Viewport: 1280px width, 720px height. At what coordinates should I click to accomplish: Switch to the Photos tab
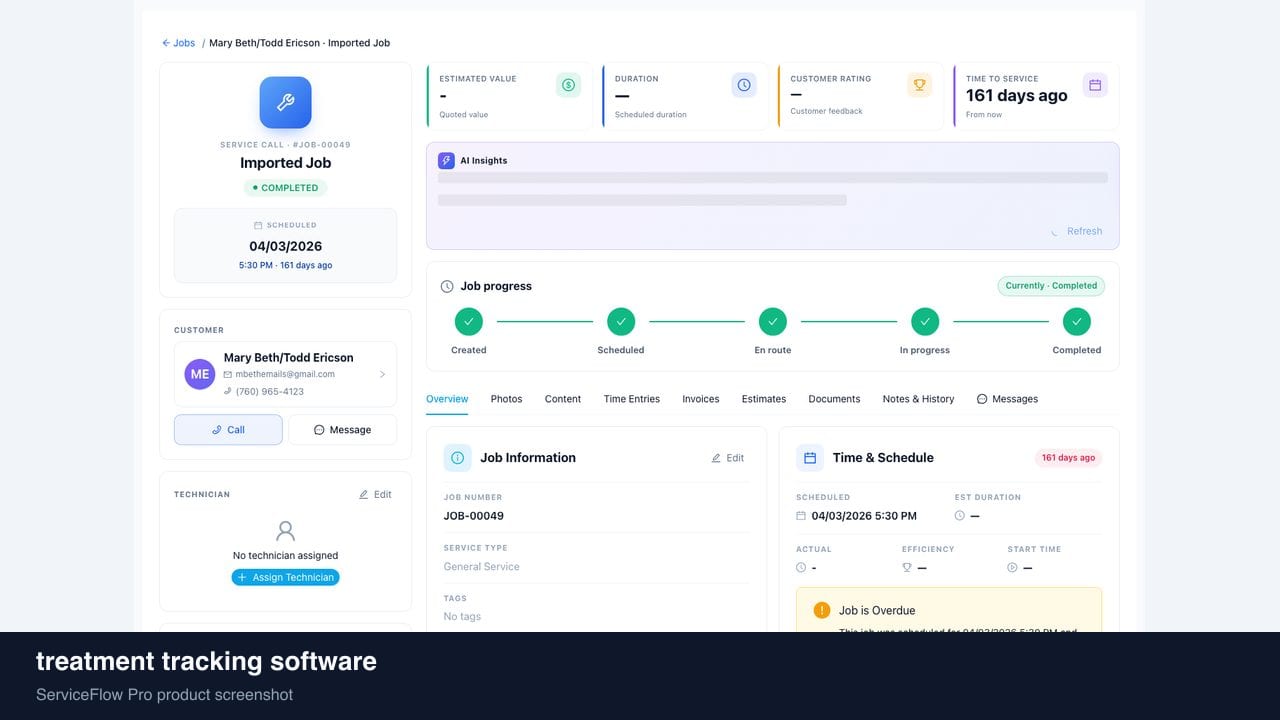pos(506,399)
